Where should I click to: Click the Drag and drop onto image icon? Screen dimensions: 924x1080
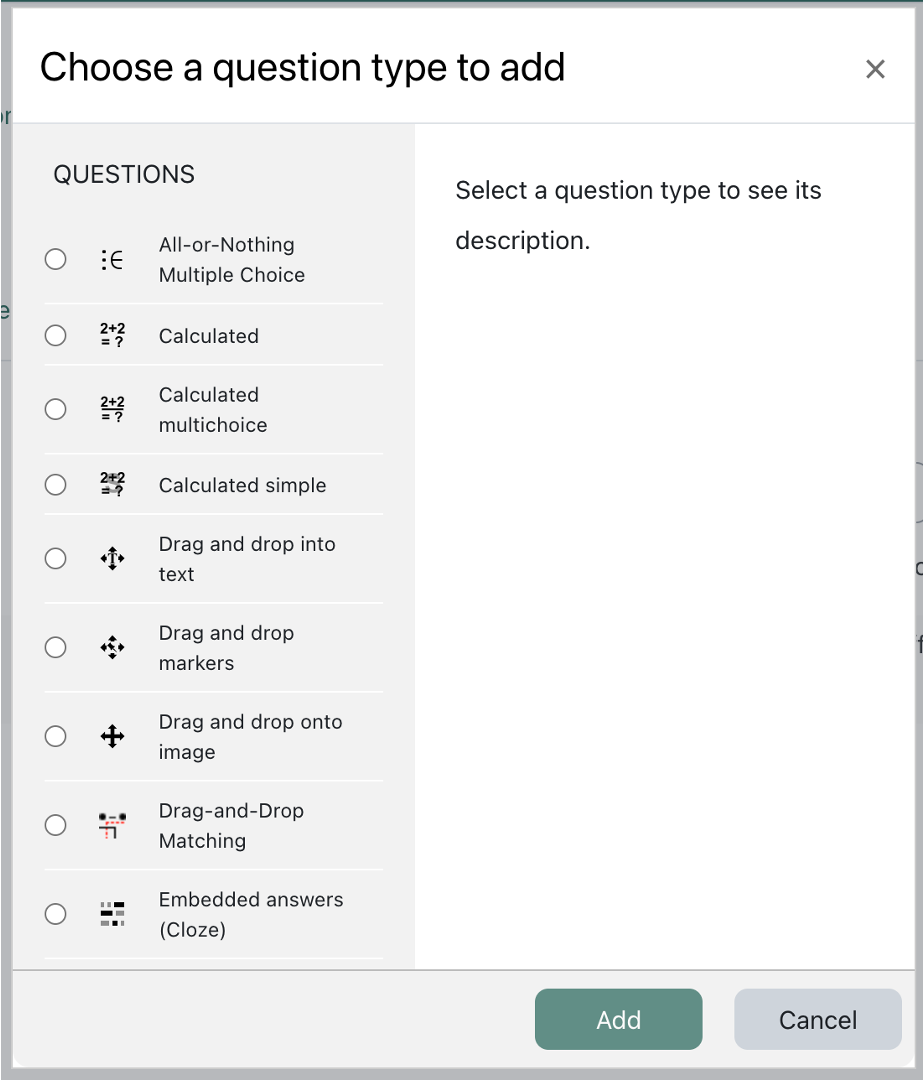[112, 736]
